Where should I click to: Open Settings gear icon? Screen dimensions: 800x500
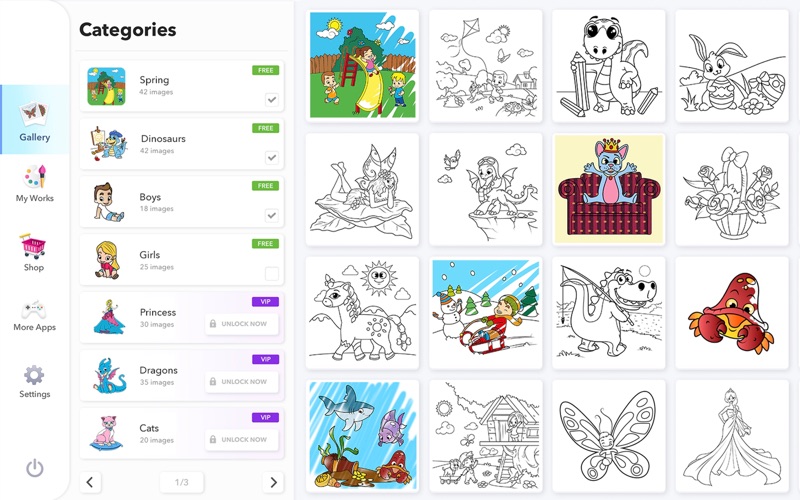pos(34,375)
